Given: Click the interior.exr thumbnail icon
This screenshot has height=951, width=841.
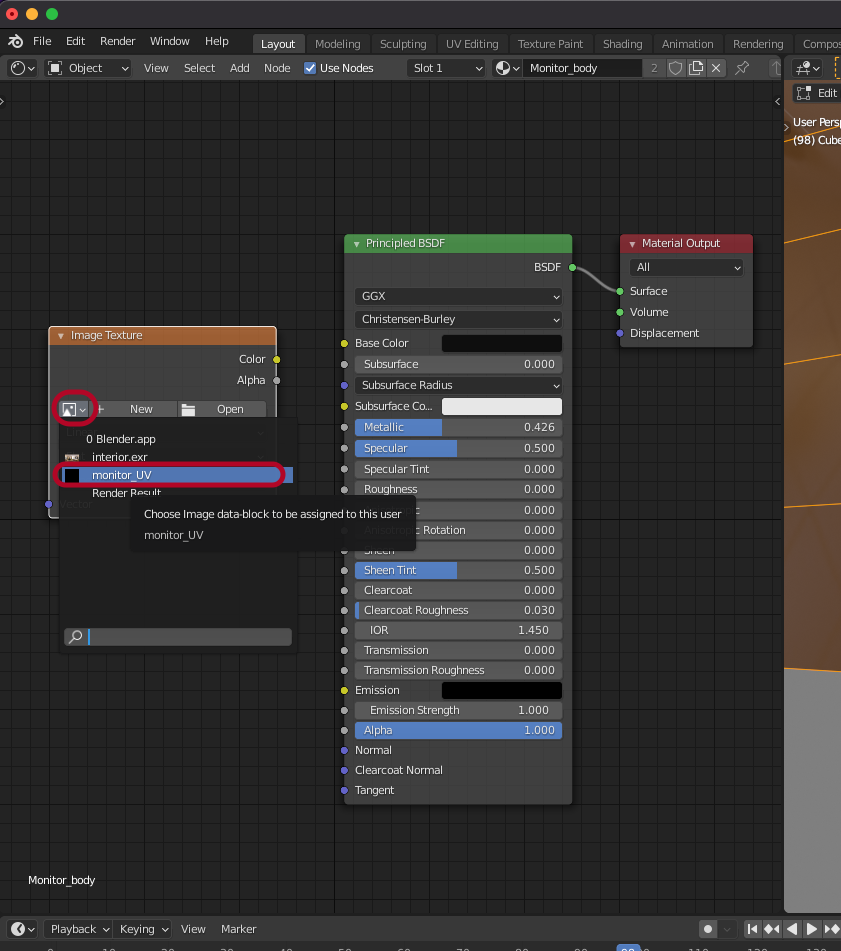Looking at the screenshot, I should [72, 457].
